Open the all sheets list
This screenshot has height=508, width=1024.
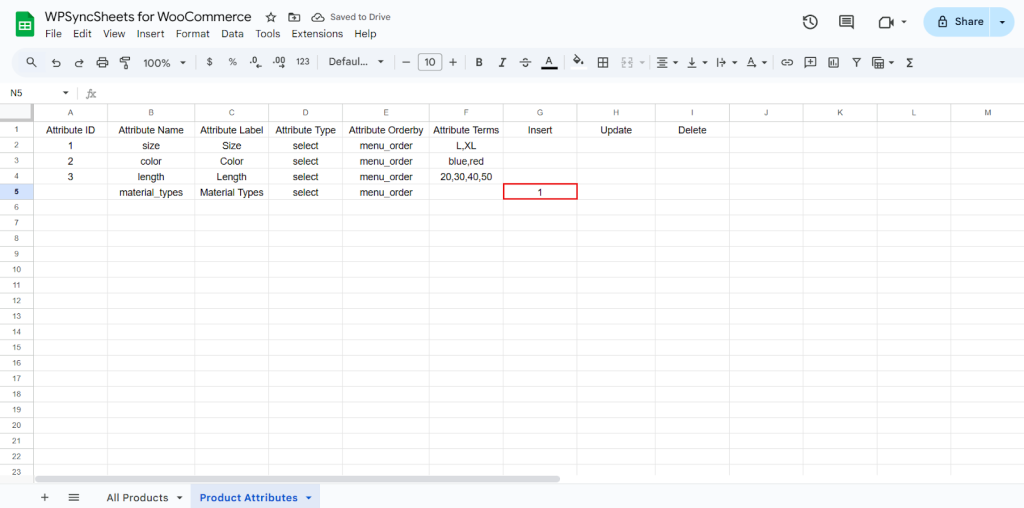tap(74, 497)
